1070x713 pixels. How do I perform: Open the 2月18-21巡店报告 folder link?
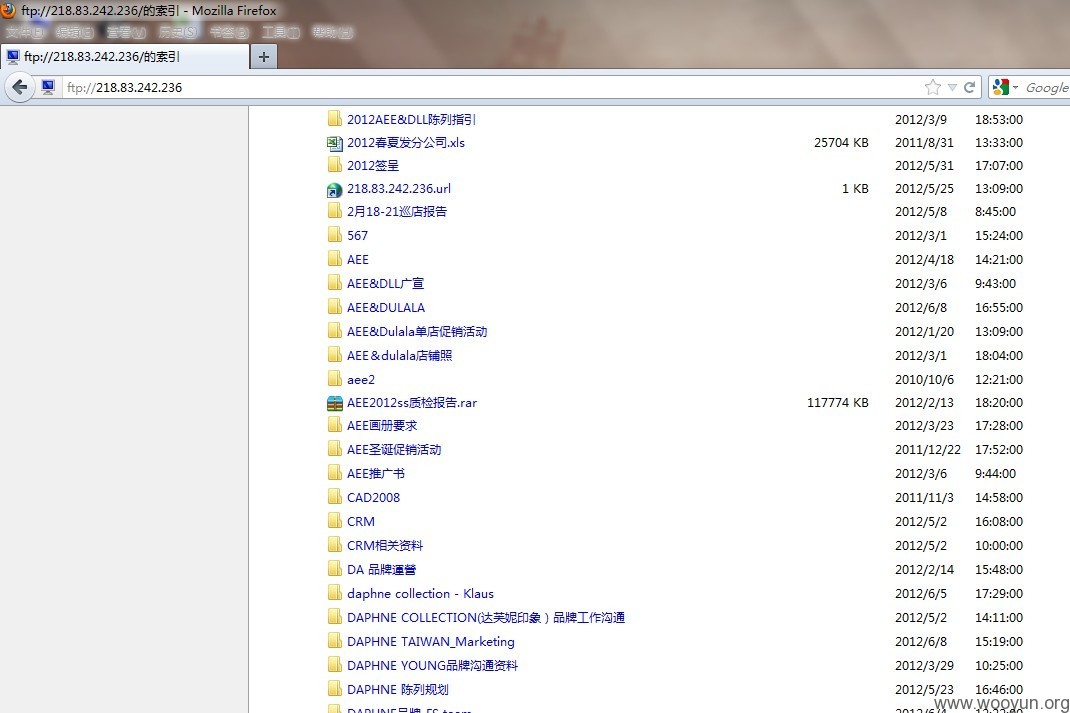(x=396, y=212)
